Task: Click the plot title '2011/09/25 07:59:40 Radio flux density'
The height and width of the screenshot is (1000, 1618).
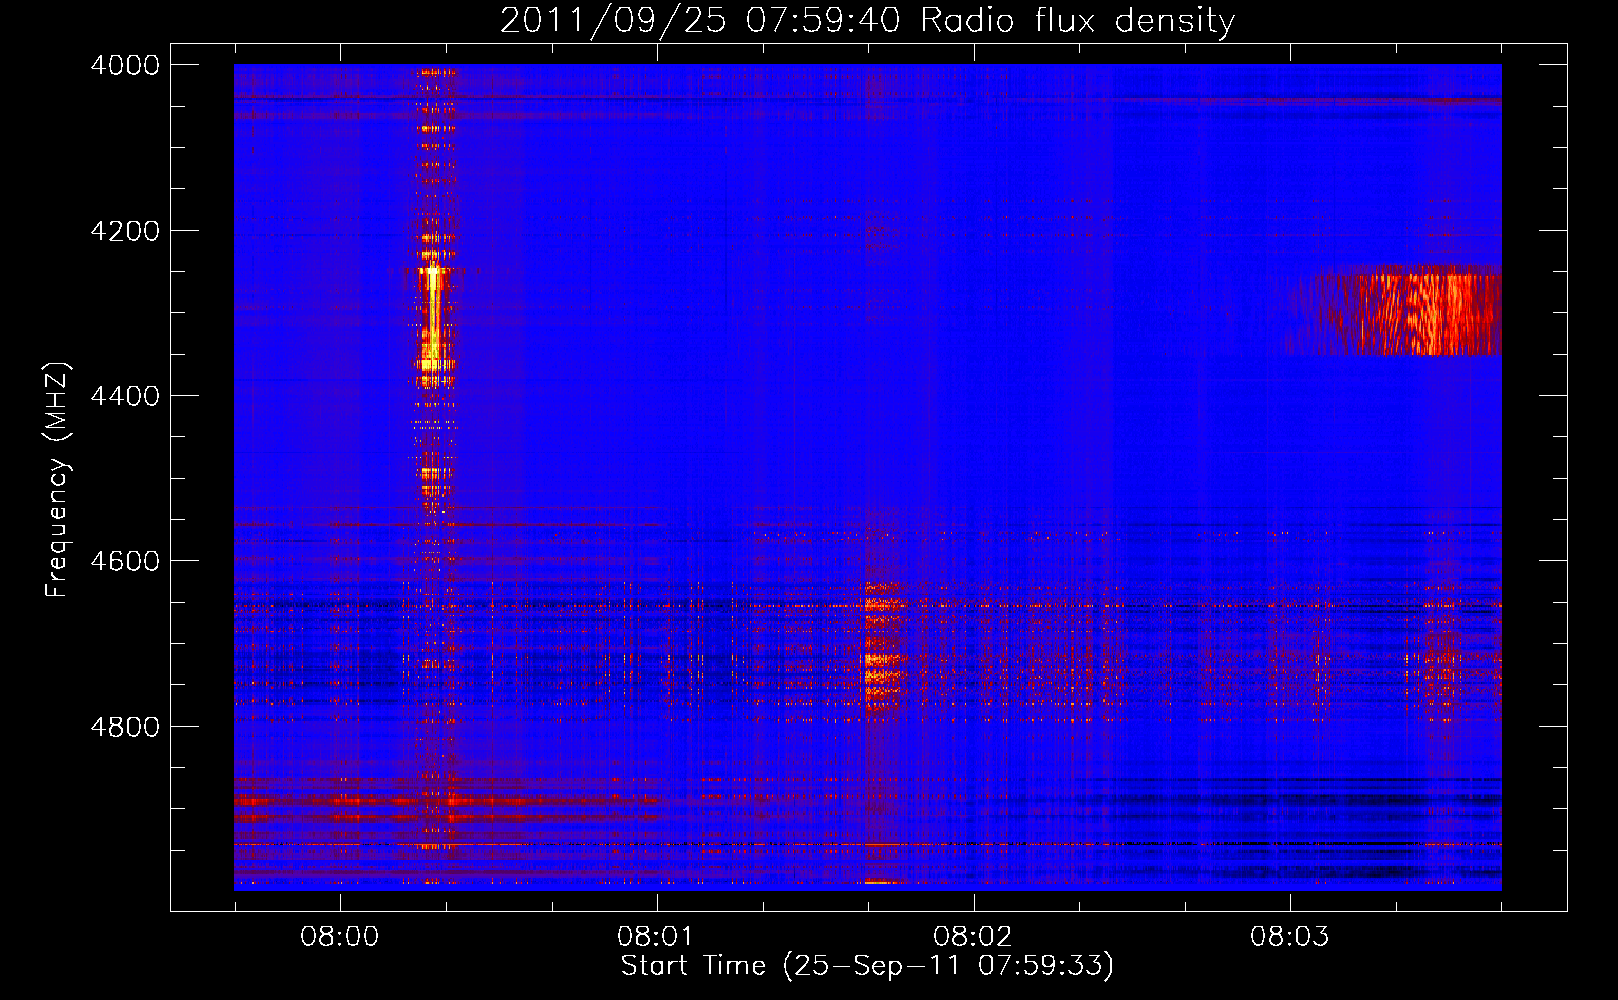Action: 867,20
